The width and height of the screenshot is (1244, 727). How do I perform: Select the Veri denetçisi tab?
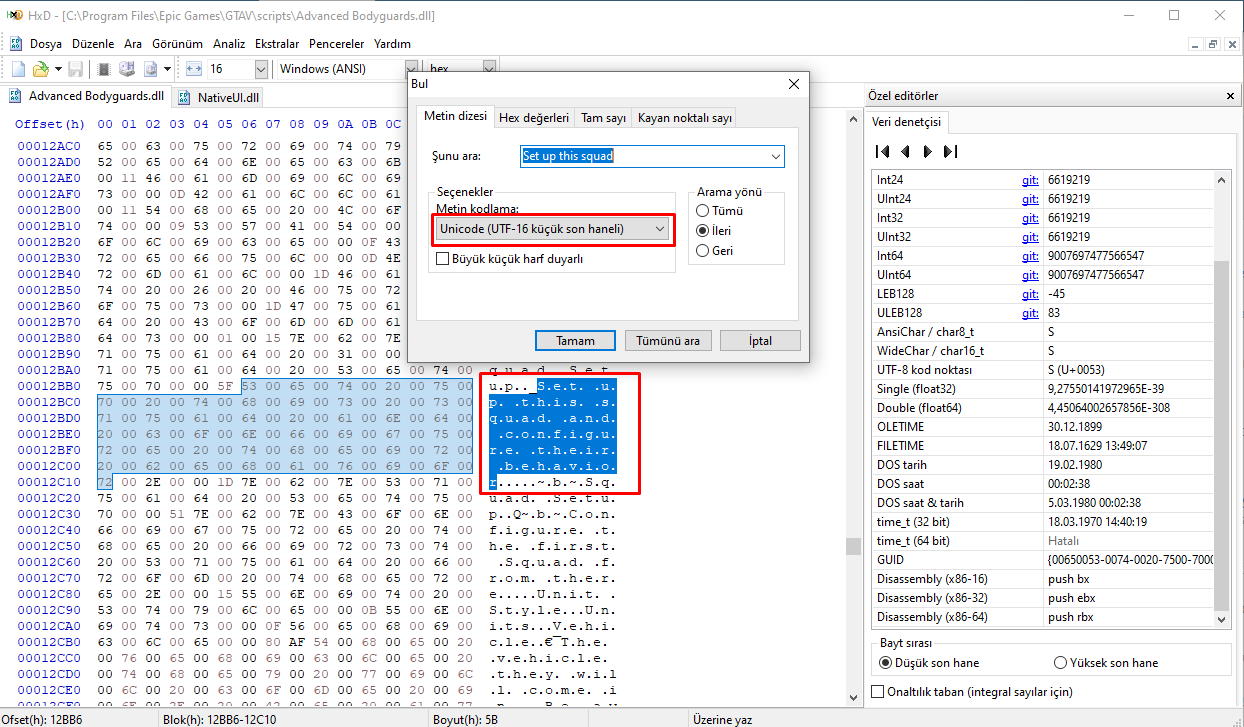coord(908,122)
